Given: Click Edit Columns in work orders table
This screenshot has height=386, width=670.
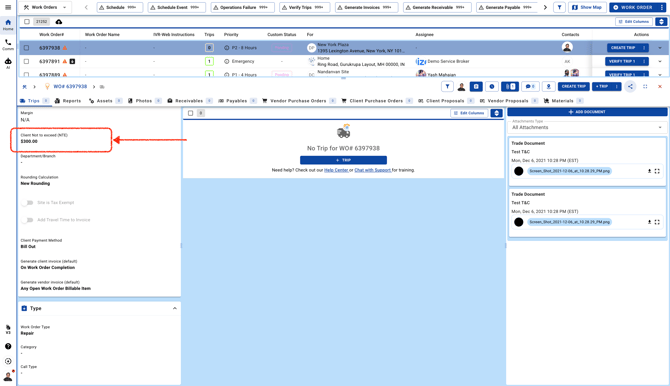Looking at the screenshot, I should 634,21.
